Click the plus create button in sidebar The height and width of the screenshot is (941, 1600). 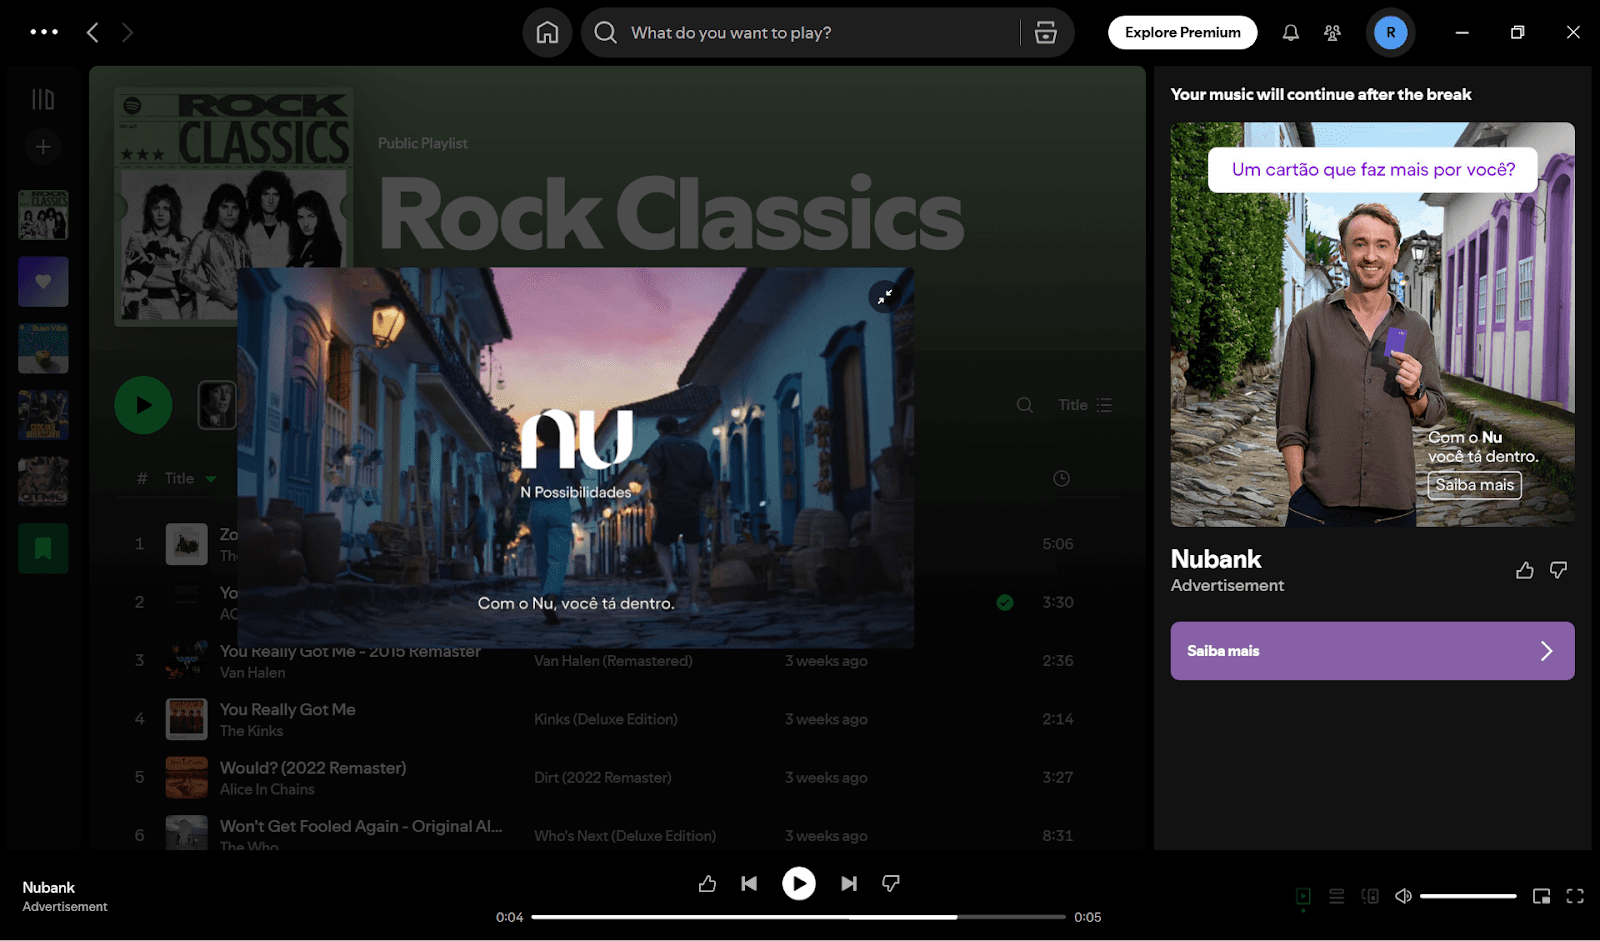43,147
